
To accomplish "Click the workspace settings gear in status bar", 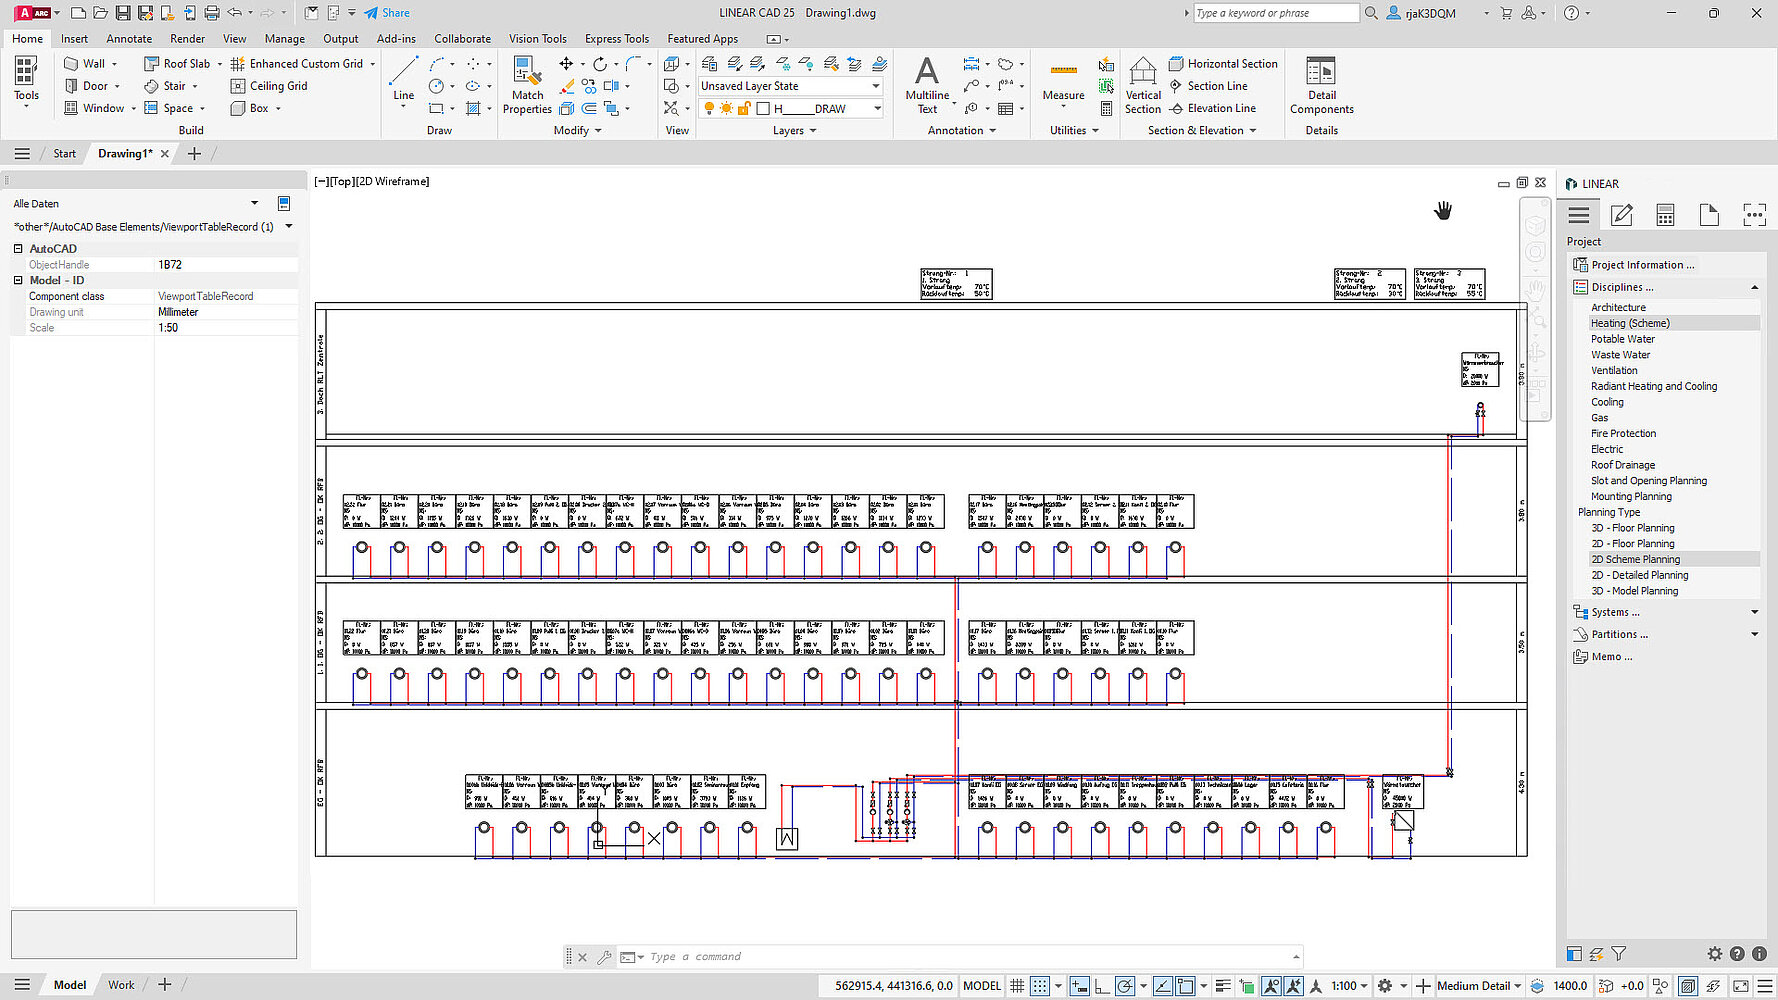I will (1385, 985).
